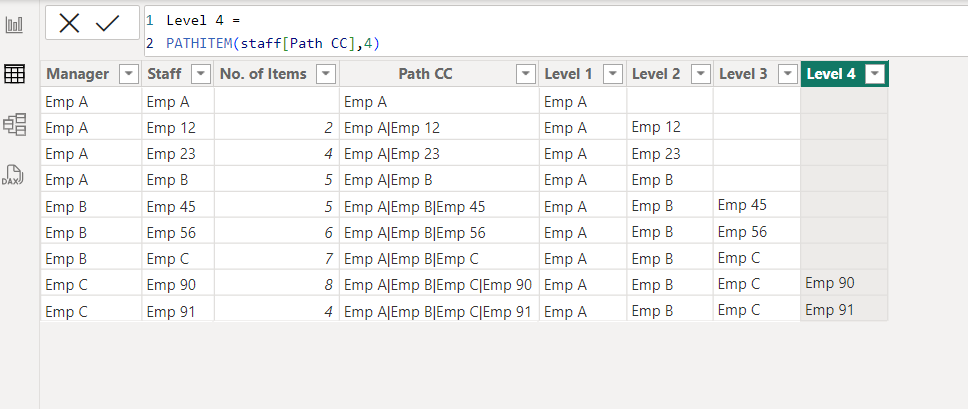
Task: Select the Level 1 column header
Action: click(x=583, y=74)
